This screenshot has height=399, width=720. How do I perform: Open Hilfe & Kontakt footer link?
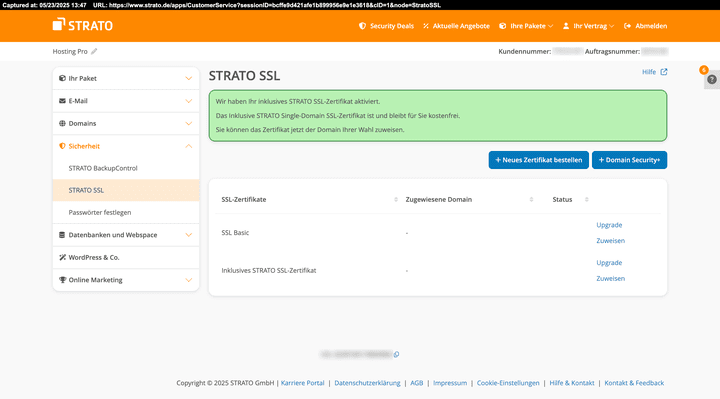pos(572,383)
